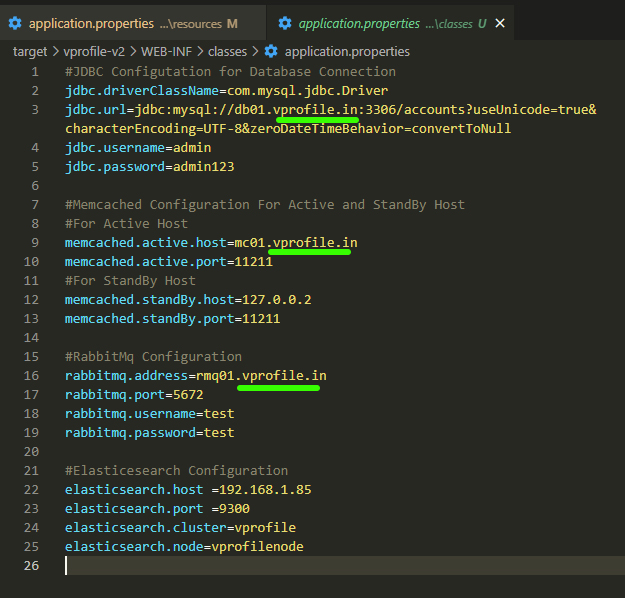Click 'admin' username value
This screenshot has width=625, height=598.
(x=192, y=148)
